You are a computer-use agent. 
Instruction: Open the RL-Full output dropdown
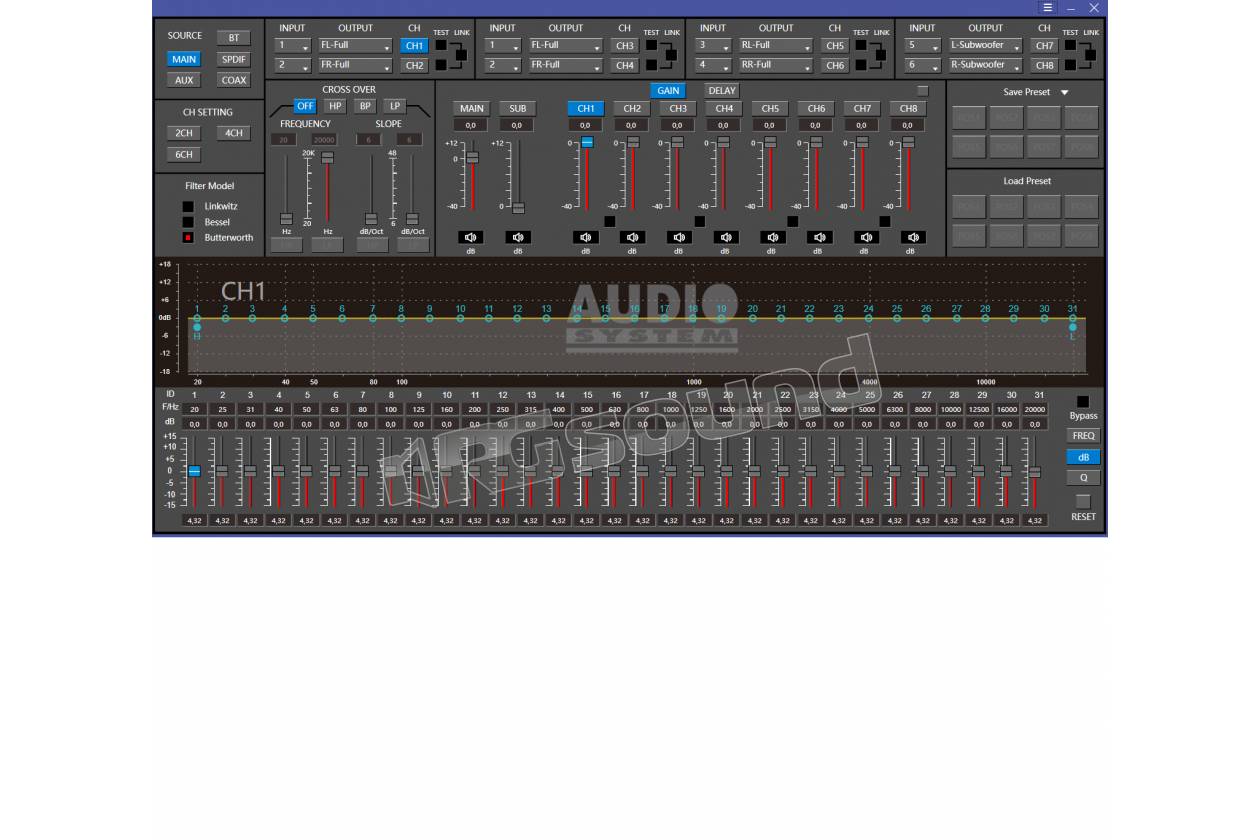[775, 45]
